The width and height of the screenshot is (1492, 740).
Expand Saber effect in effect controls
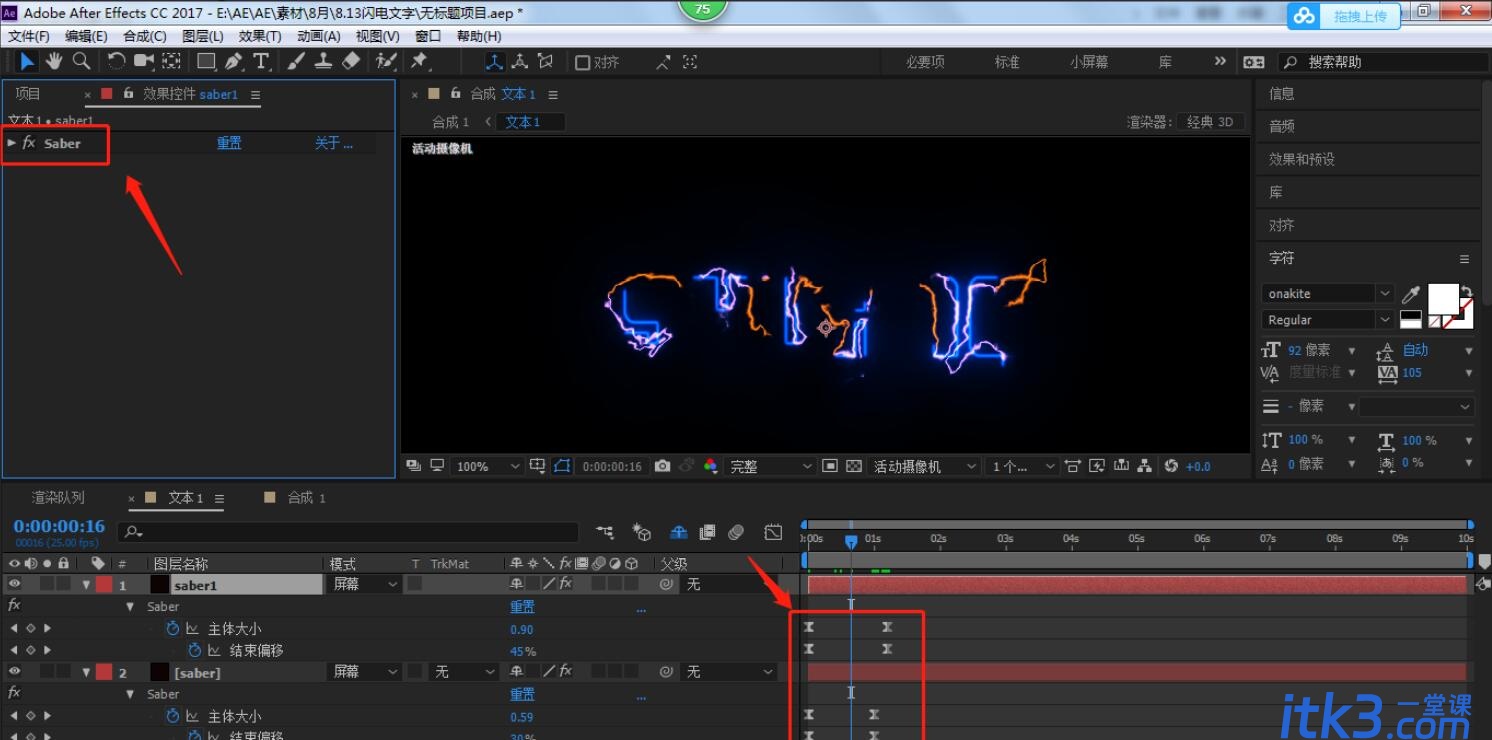(12, 143)
